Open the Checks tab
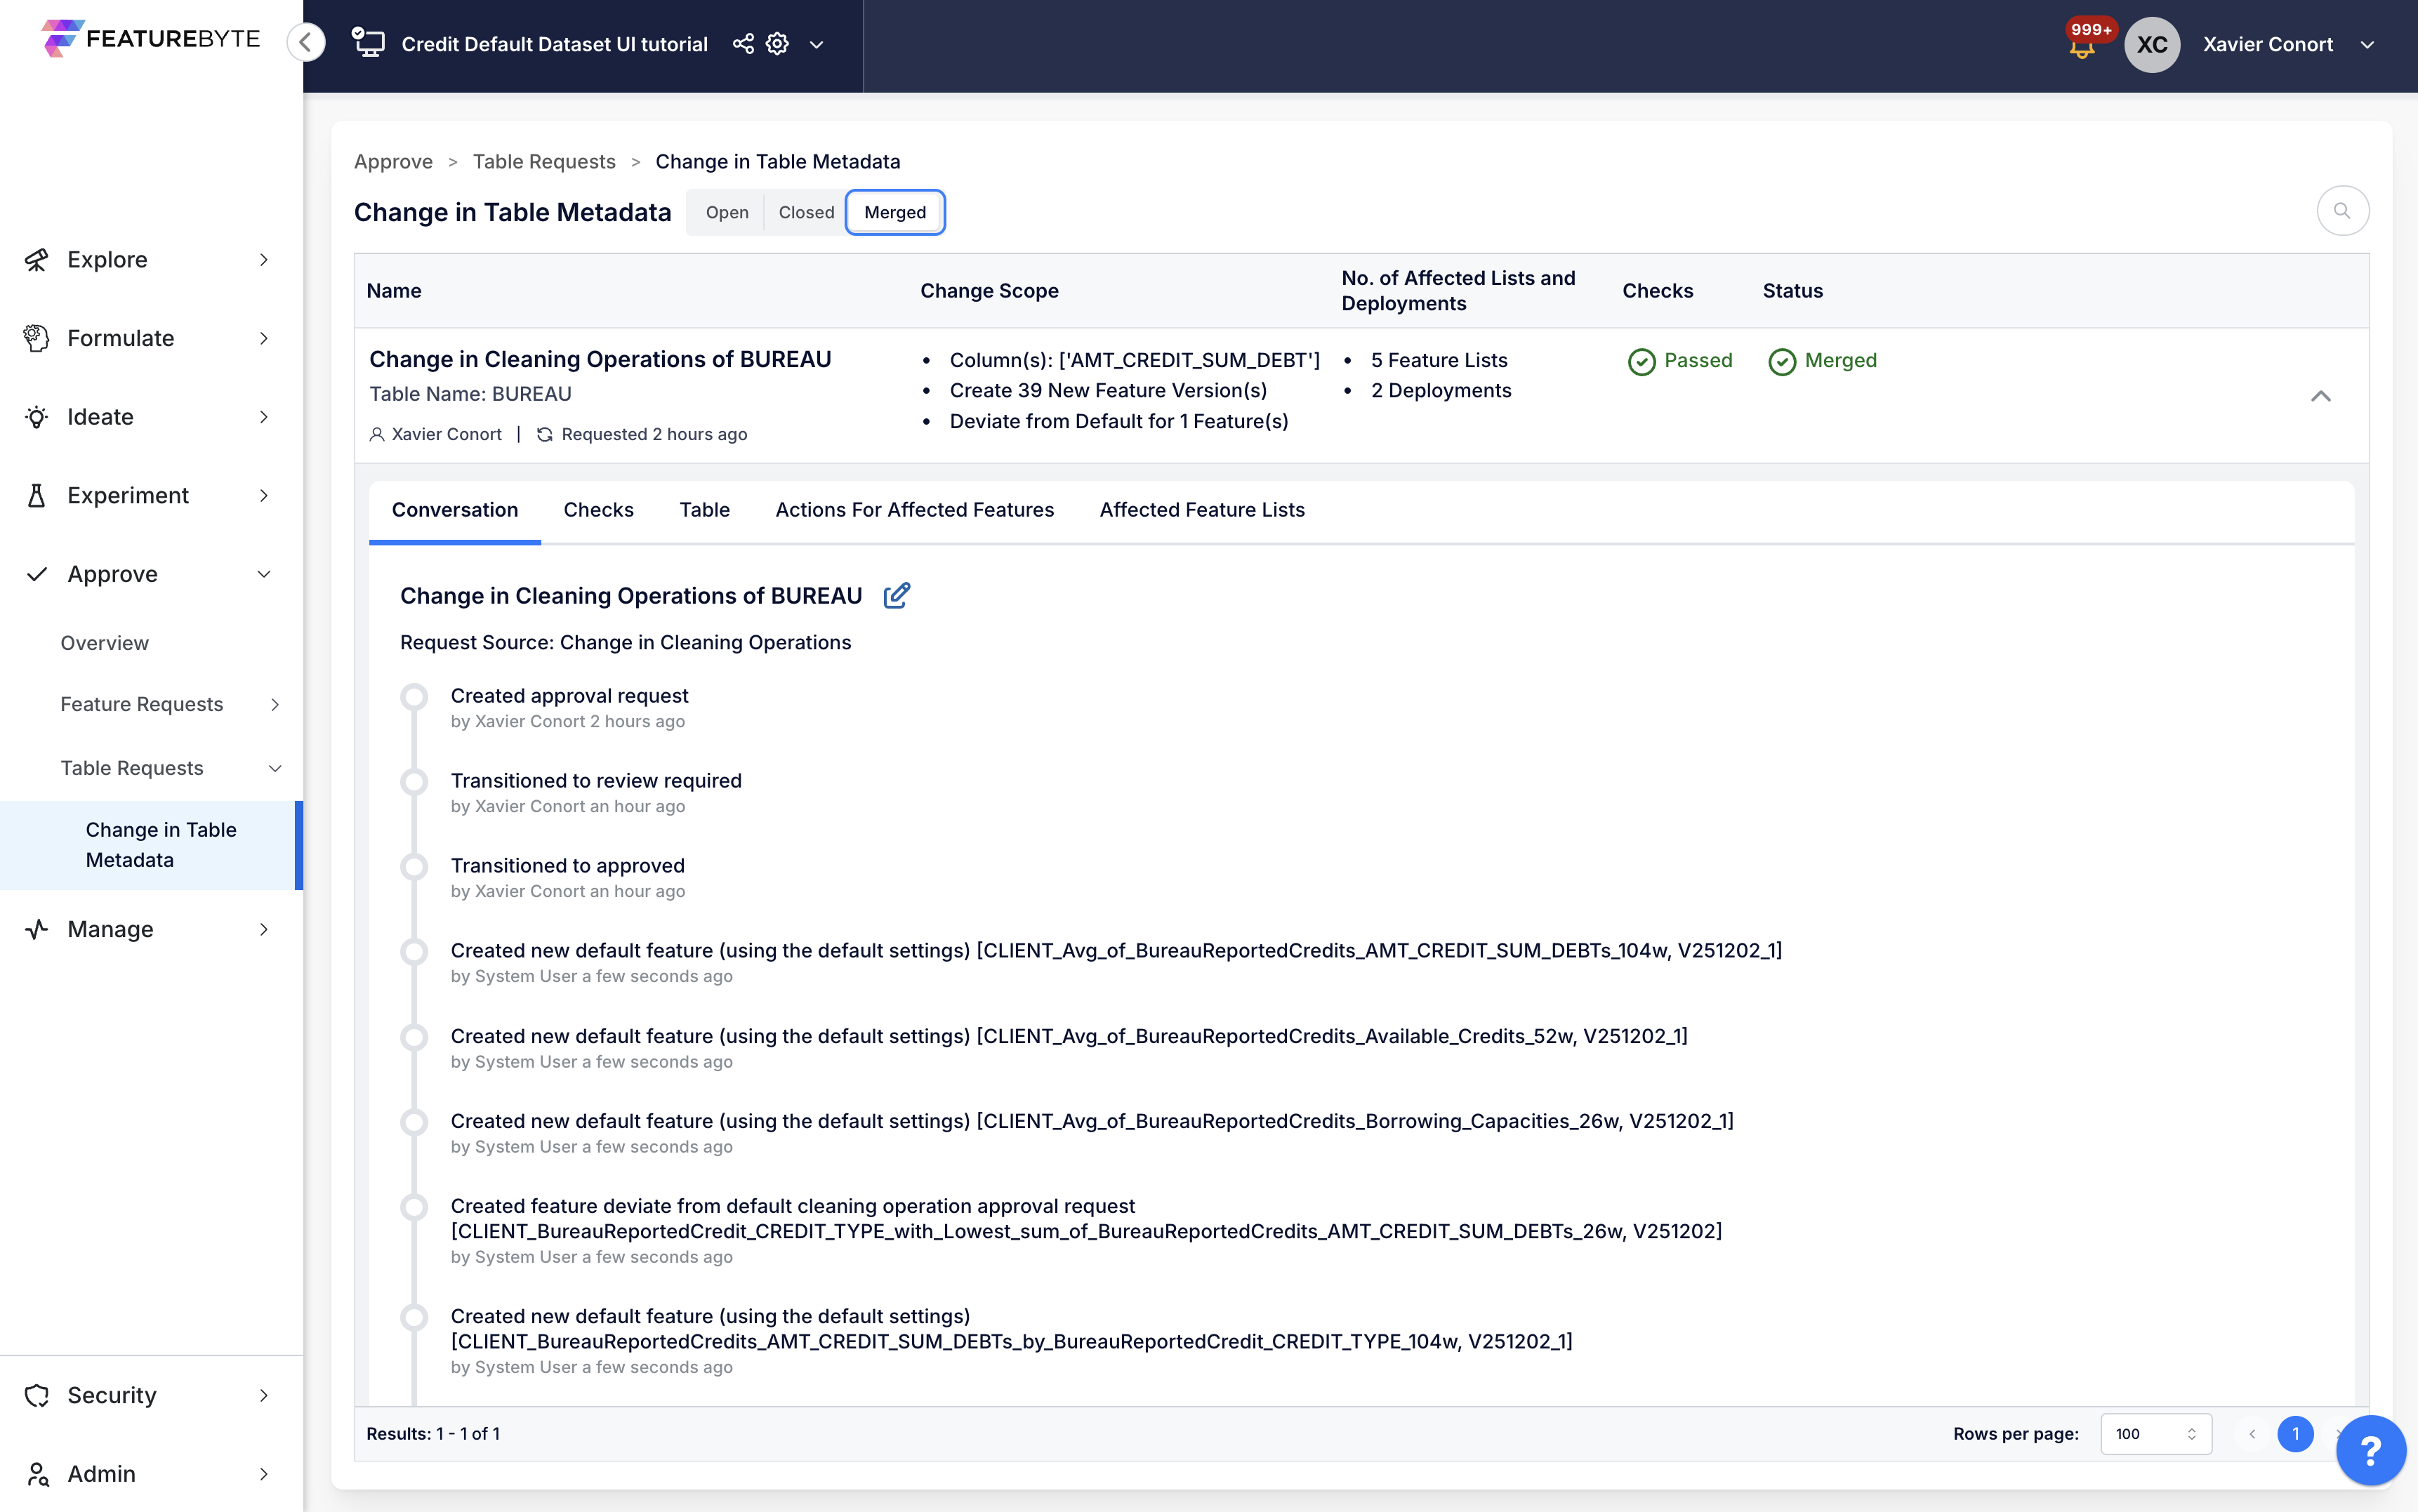Screen dimensions: 2418x1512 tap(598, 510)
